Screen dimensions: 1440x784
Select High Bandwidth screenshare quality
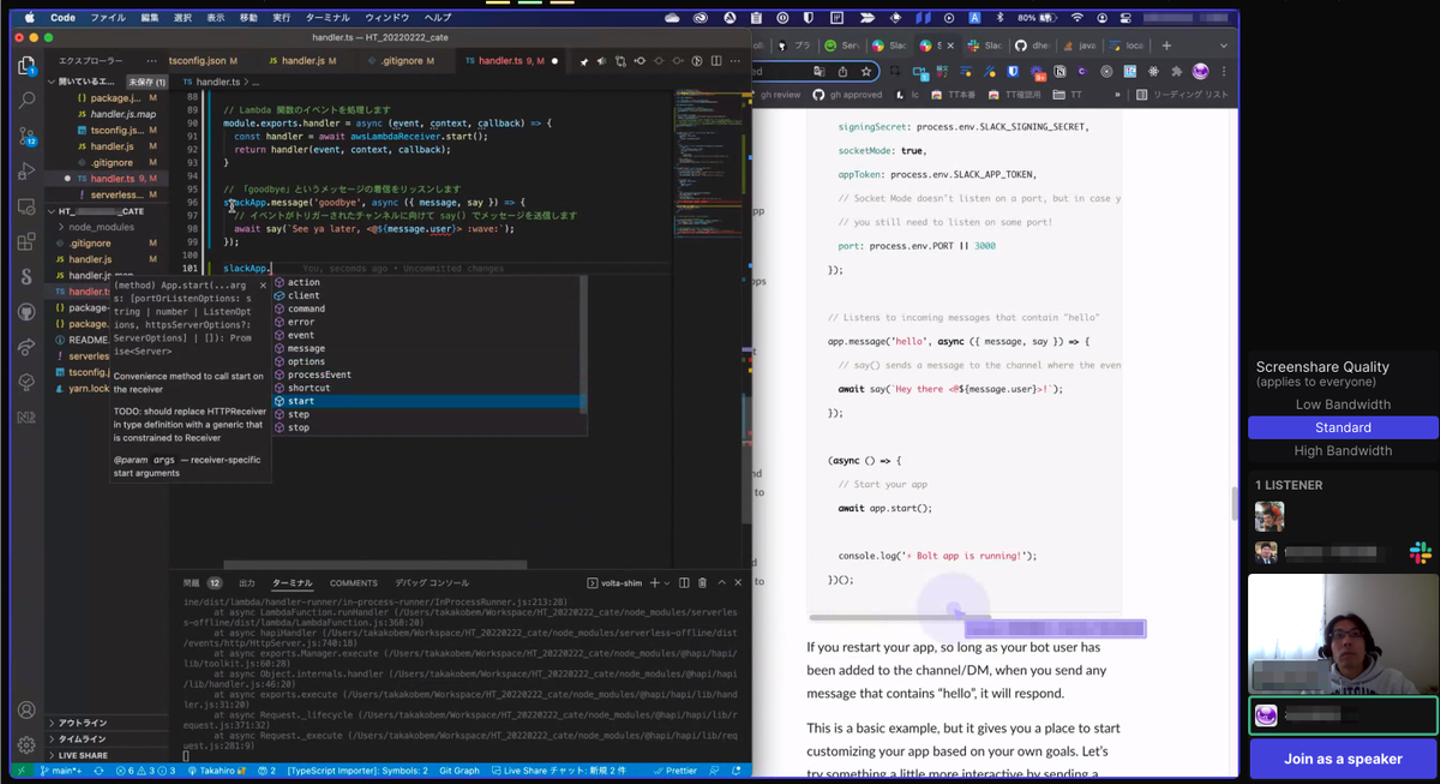(1342, 451)
